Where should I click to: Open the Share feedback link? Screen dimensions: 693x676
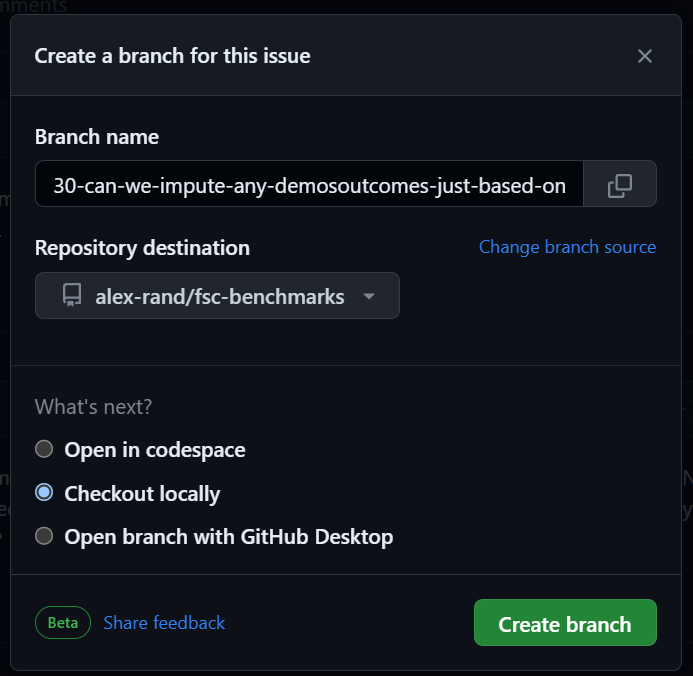[164, 623]
